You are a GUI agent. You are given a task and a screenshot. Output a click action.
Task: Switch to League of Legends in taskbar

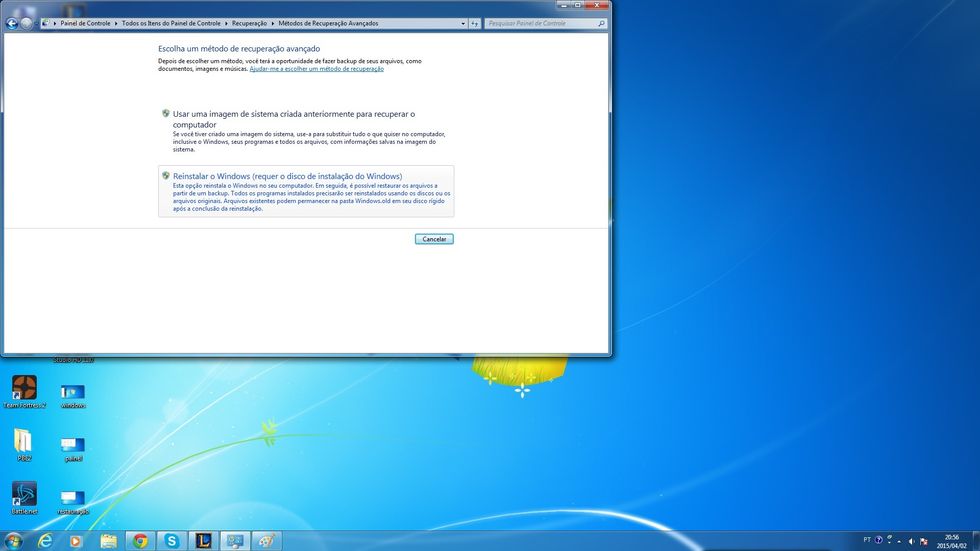click(x=203, y=541)
